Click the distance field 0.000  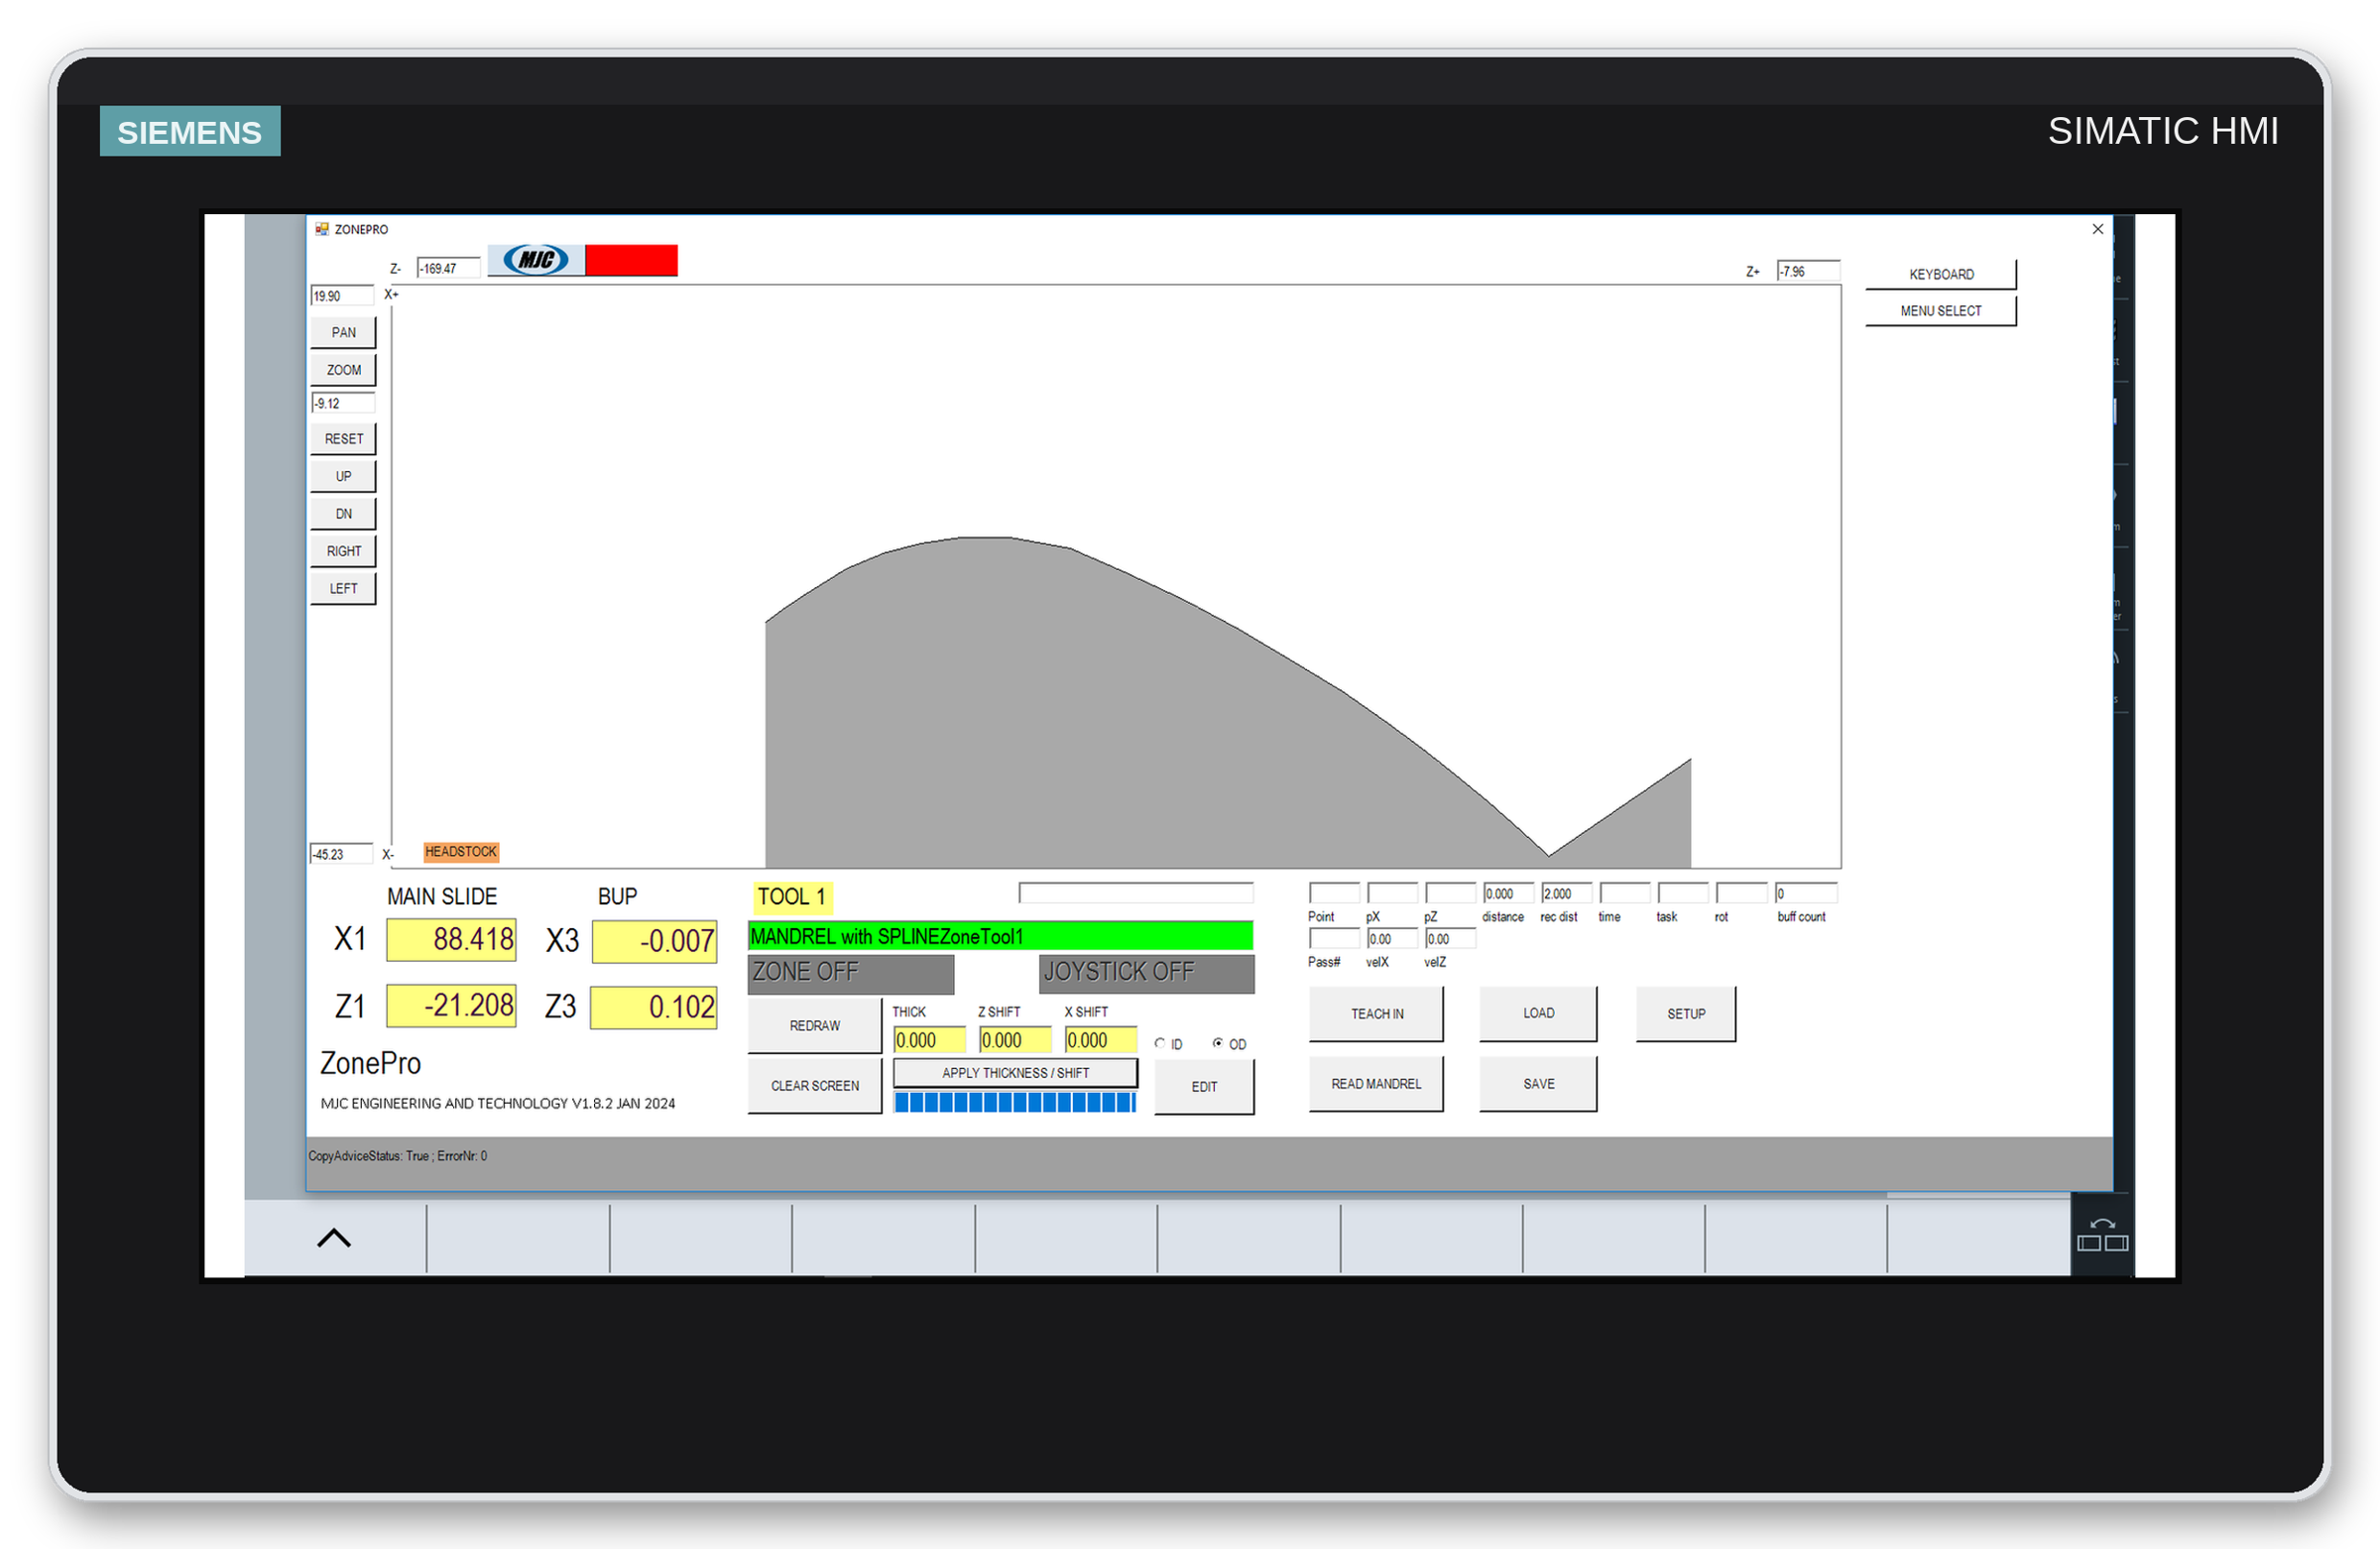coord(1508,893)
